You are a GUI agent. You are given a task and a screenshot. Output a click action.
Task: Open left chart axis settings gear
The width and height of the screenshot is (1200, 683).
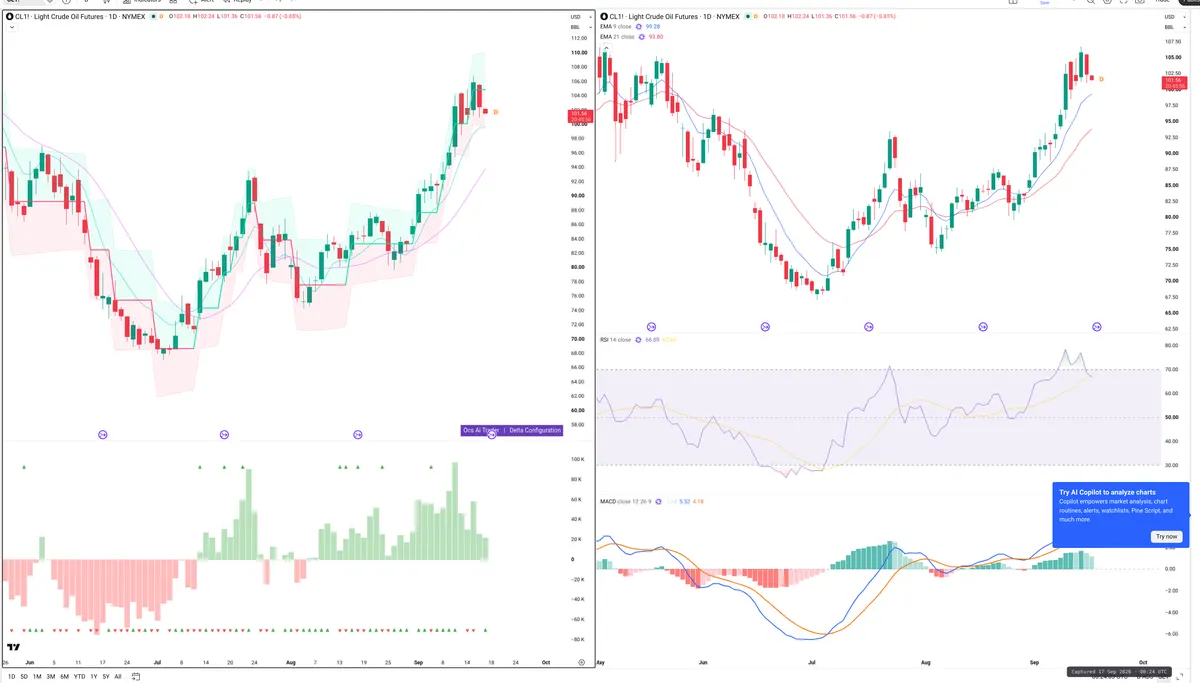tap(581, 662)
